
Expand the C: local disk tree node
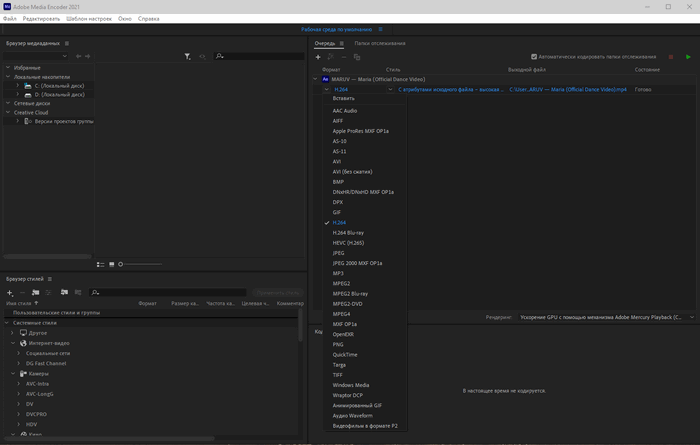[18, 86]
